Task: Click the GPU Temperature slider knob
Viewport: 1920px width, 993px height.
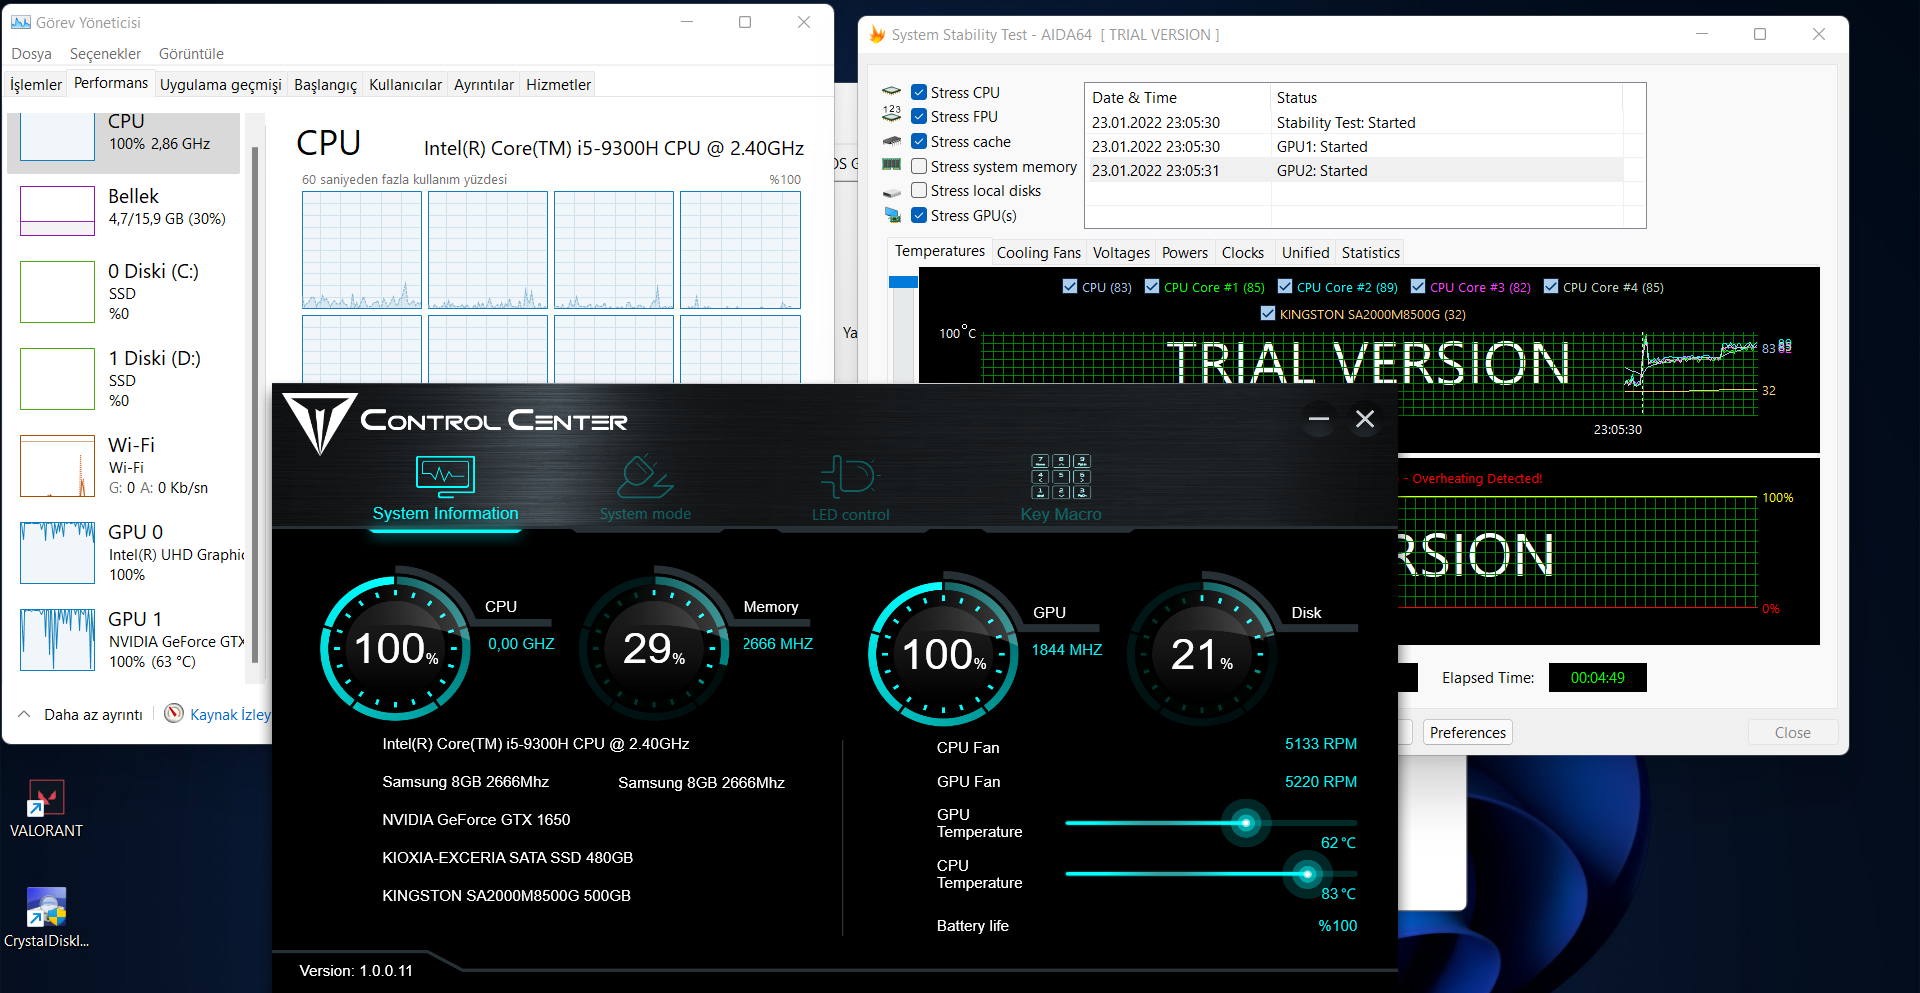Action: coord(1246,823)
